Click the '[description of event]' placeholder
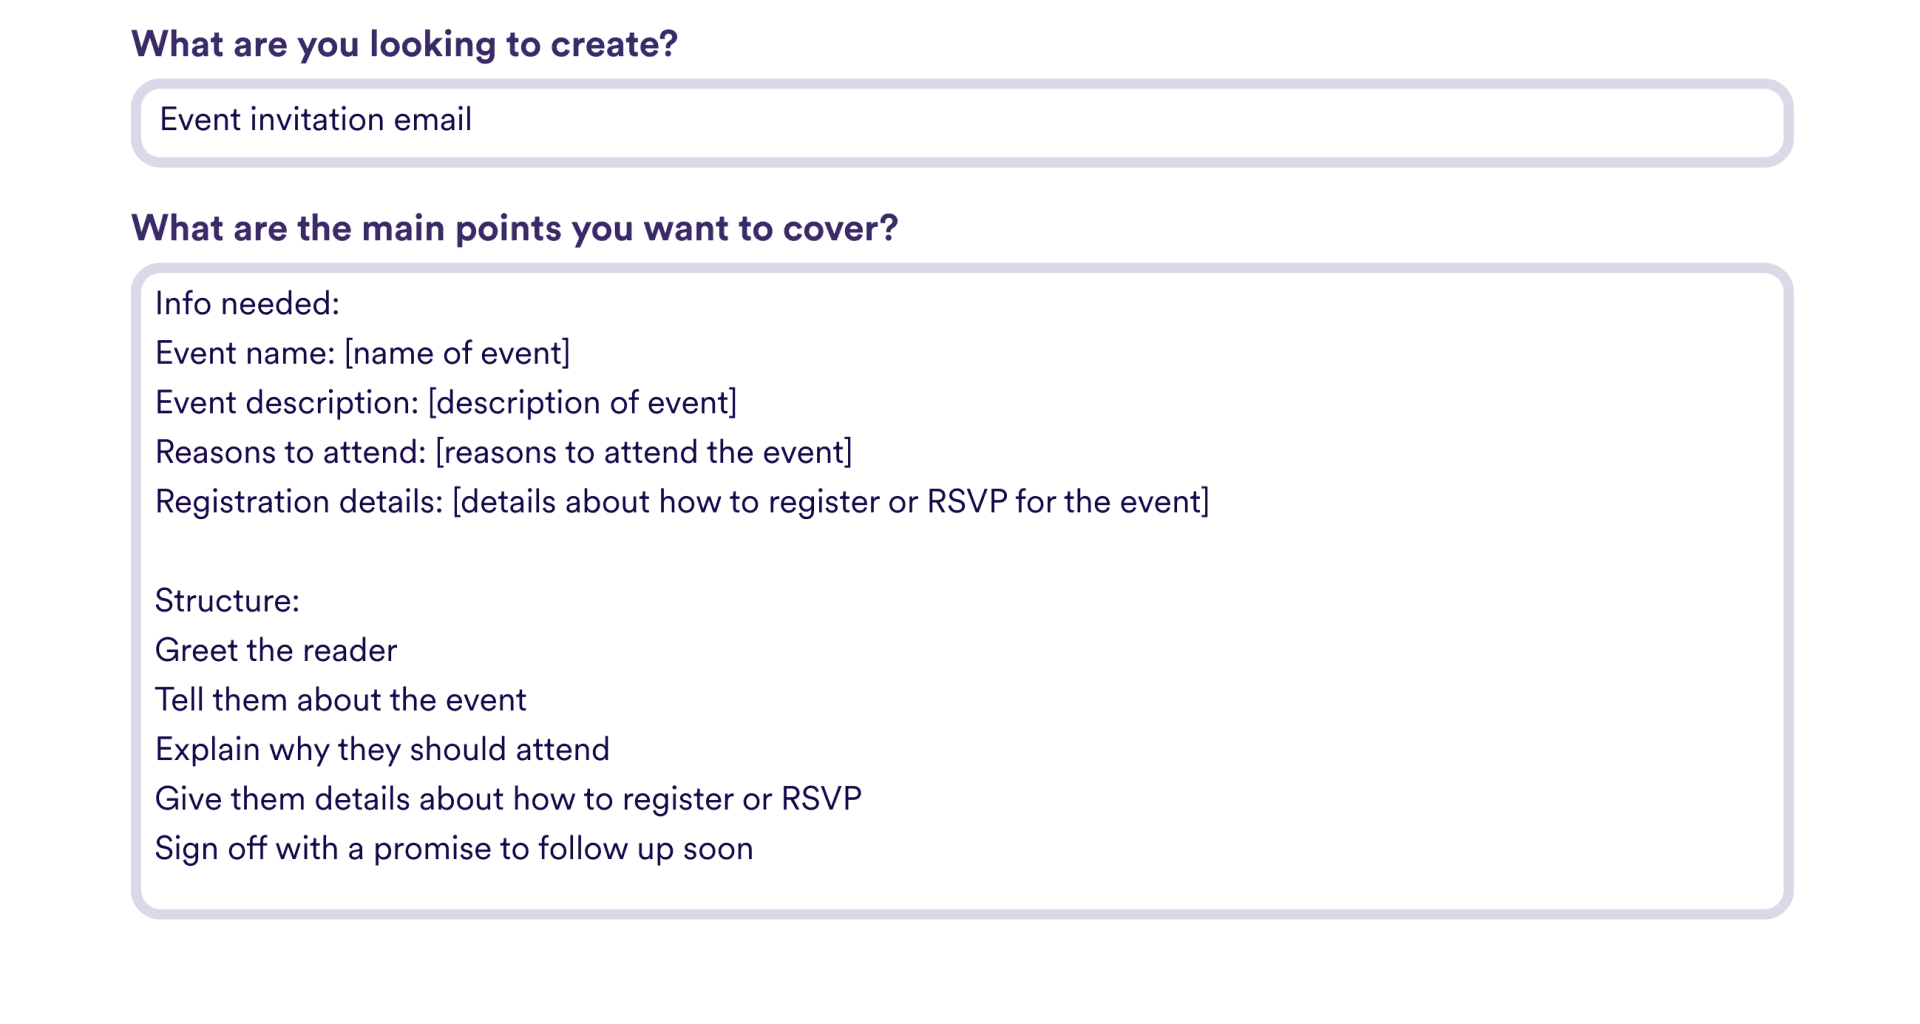This screenshot has width=1920, height=1024. coord(582,402)
